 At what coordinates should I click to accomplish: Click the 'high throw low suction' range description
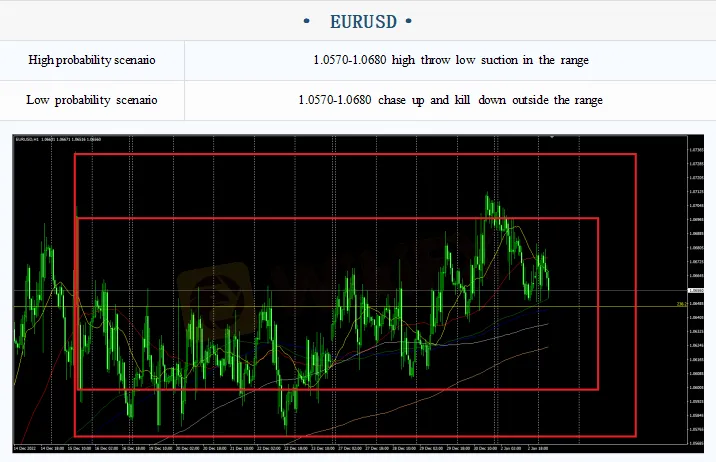[x=450, y=60]
